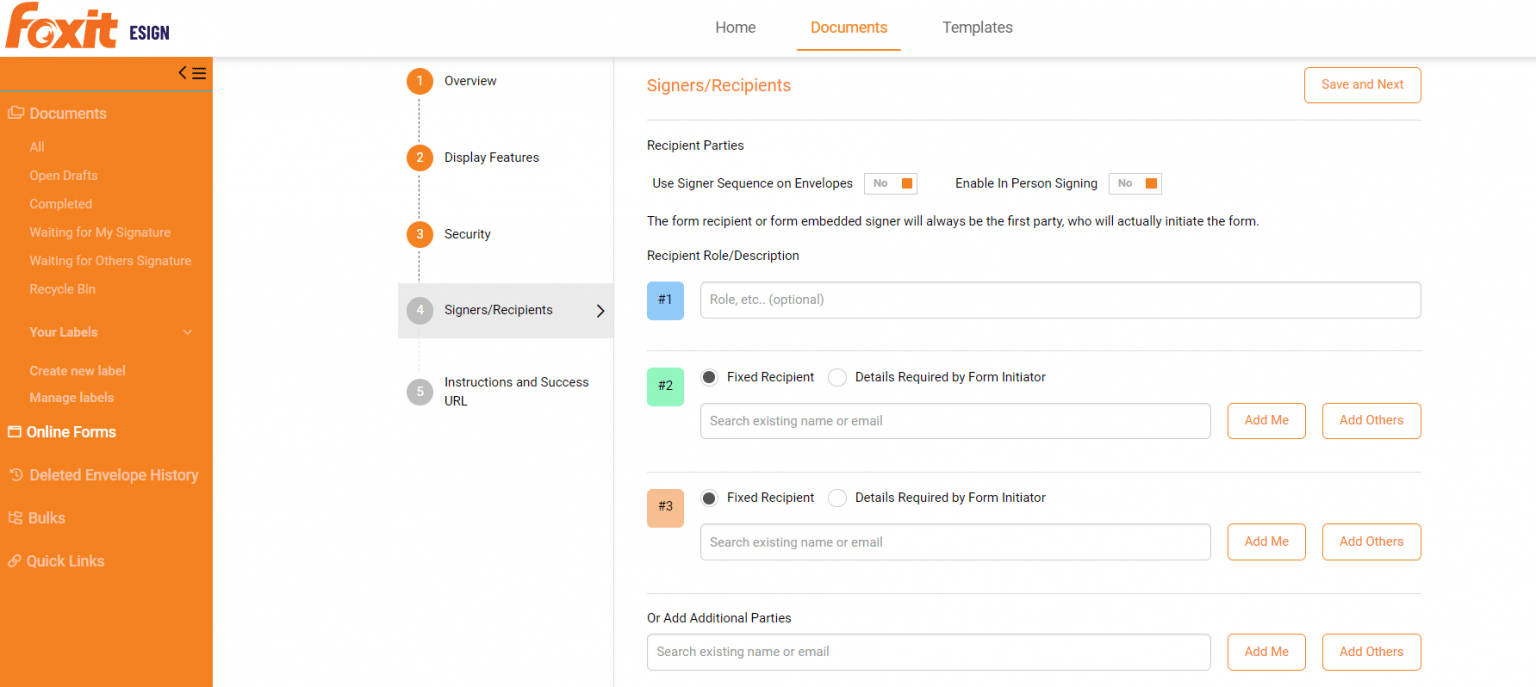Click the Role description input for recipient #1
Screen dimensions: 1536x687
(x=1060, y=300)
